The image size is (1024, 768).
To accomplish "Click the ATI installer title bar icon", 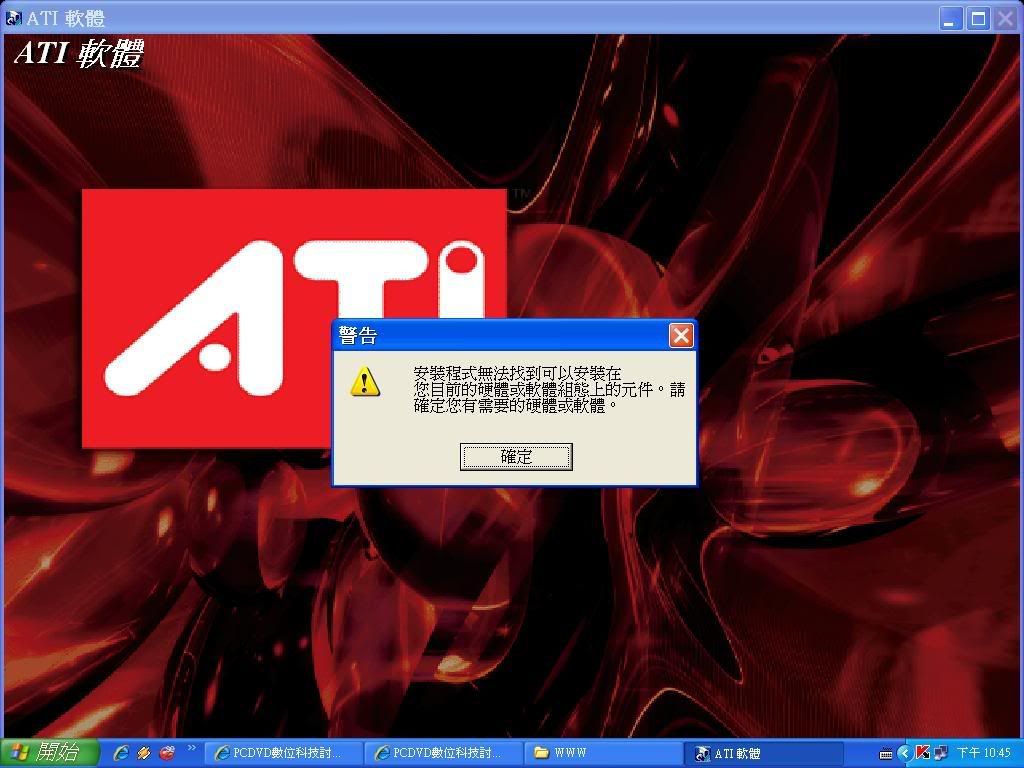I will (14, 18).
